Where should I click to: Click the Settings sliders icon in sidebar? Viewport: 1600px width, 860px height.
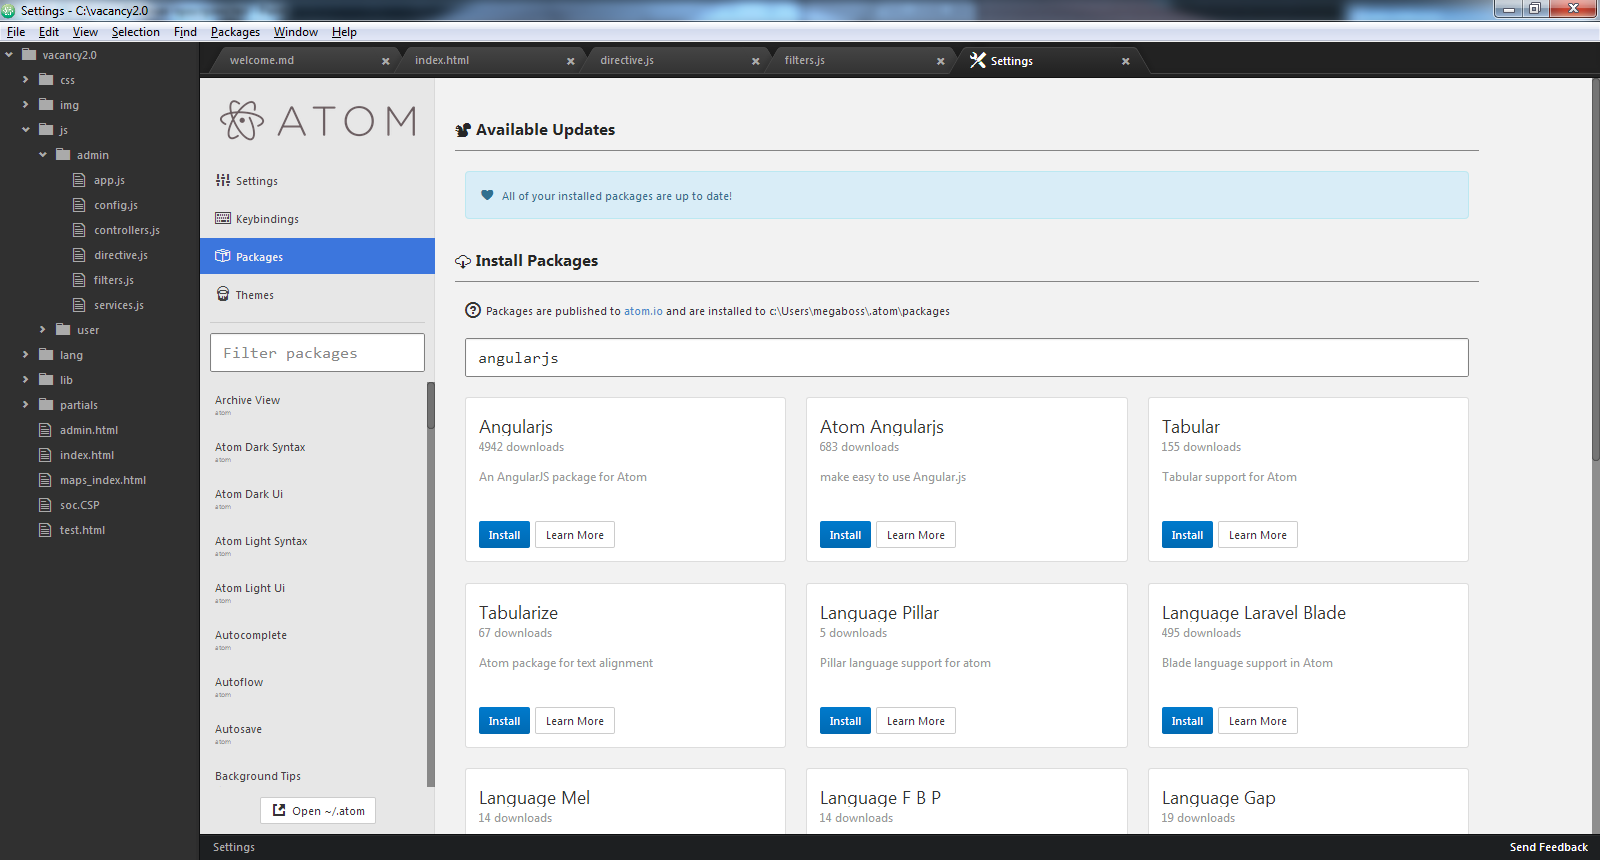[223, 181]
